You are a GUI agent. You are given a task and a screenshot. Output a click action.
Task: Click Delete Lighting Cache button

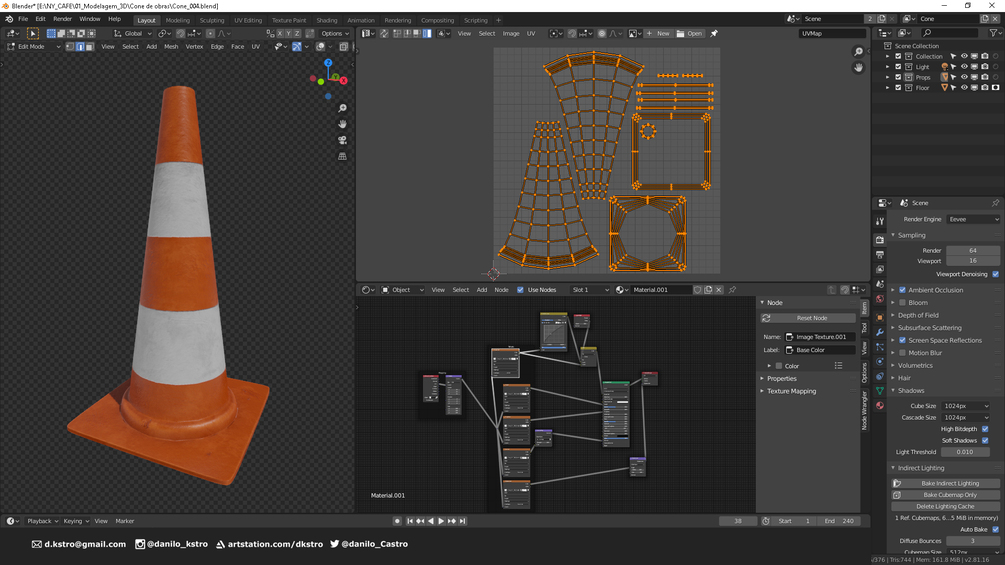[x=946, y=507]
